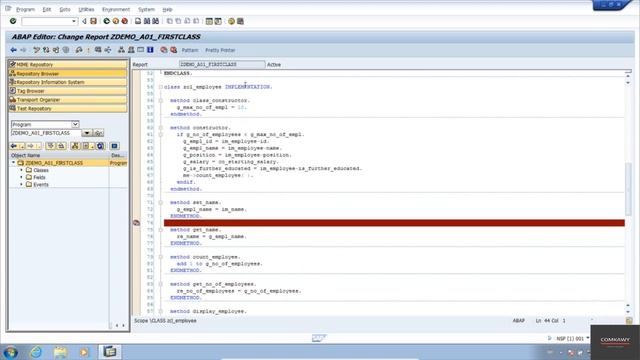Open the Program menu
Viewport: 640px width, 360px height.
(x=25, y=9)
